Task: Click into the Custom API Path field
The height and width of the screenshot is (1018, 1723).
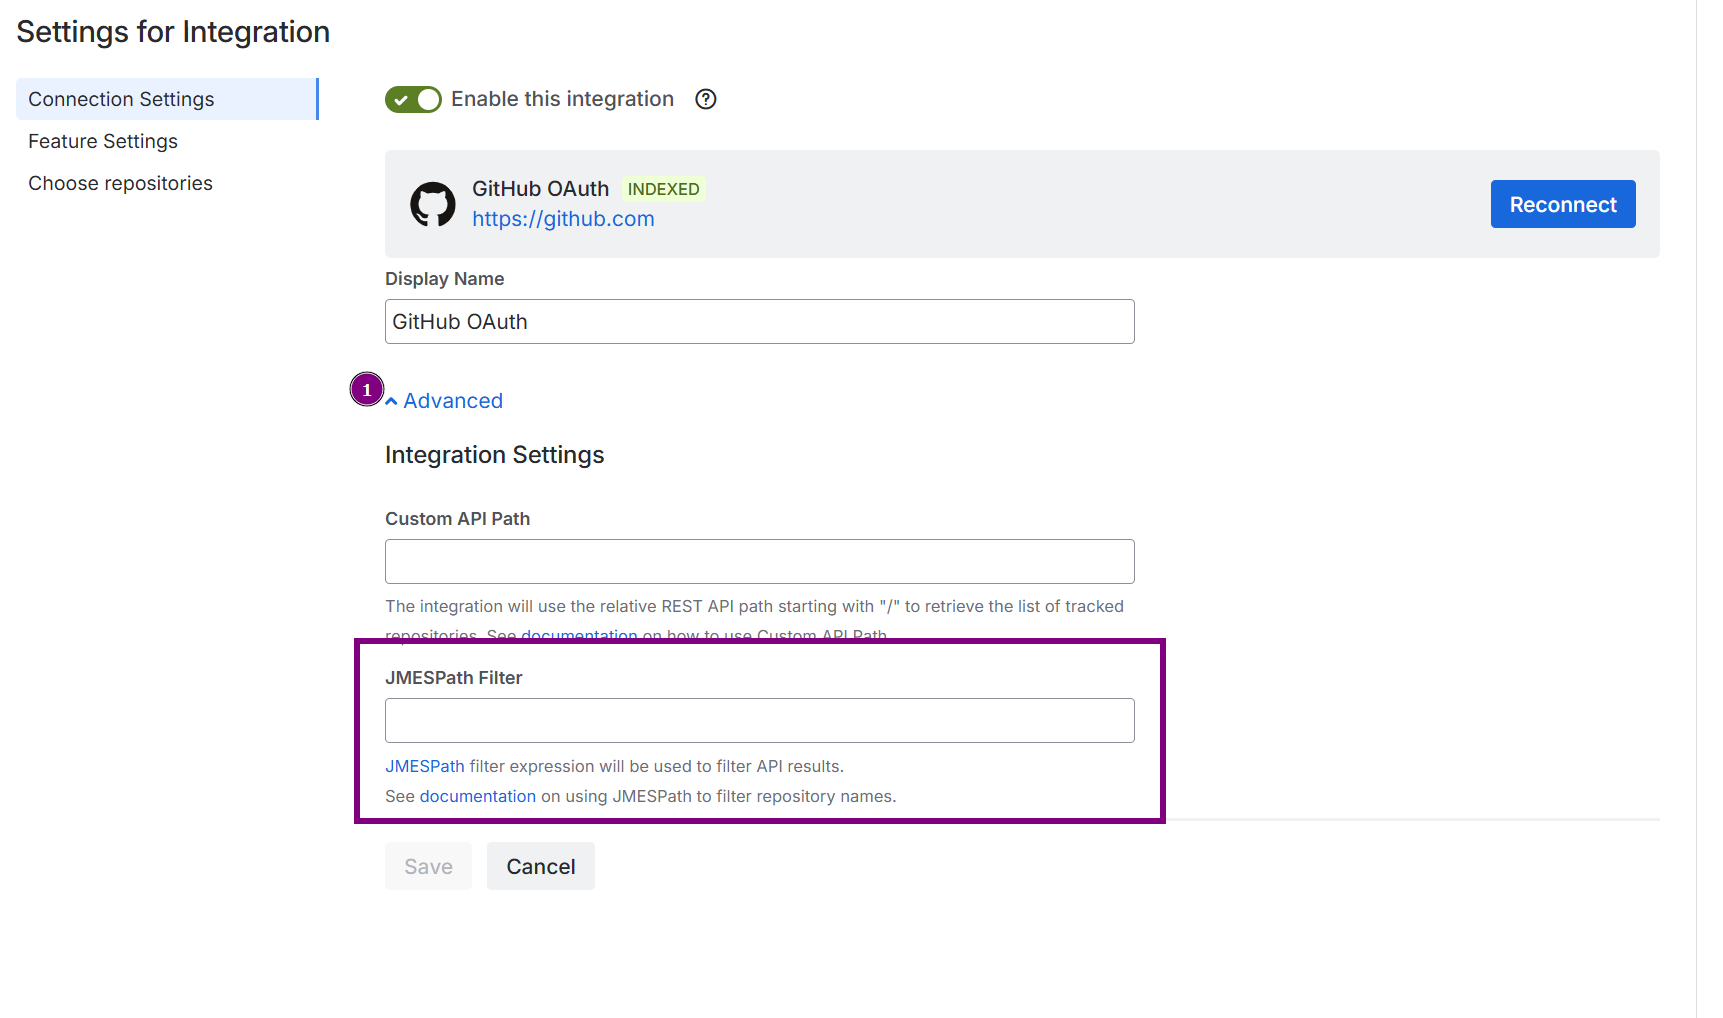Action: pyautogui.click(x=759, y=562)
